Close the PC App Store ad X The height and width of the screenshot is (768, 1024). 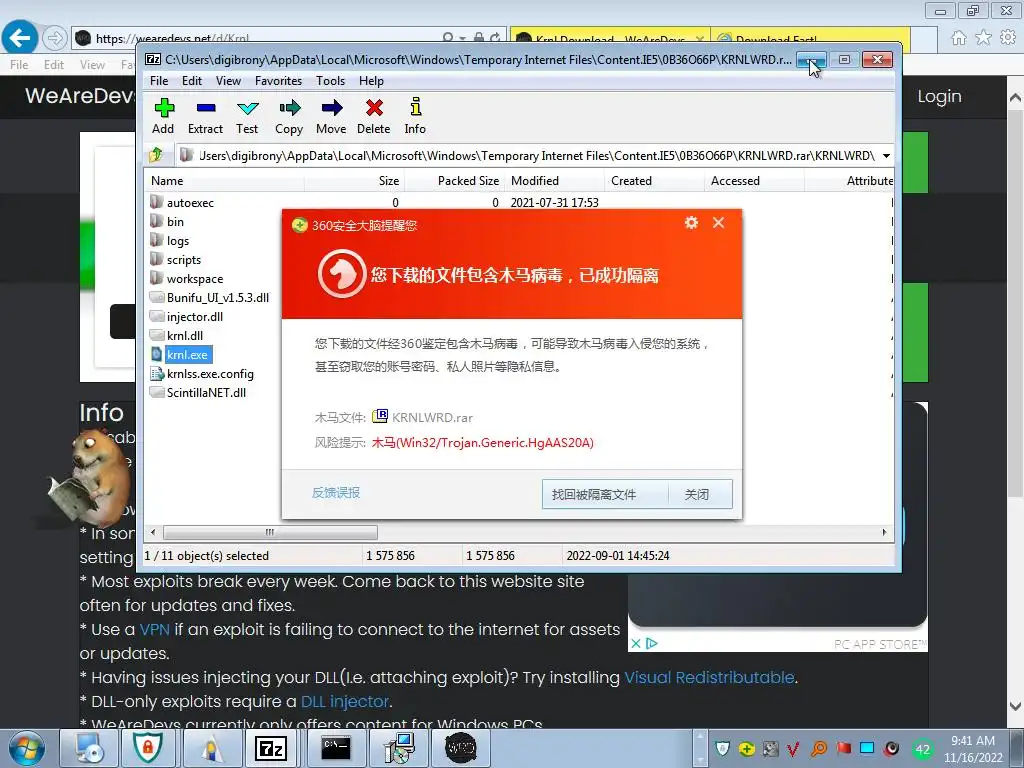pyautogui.click(x=635, y=643)
